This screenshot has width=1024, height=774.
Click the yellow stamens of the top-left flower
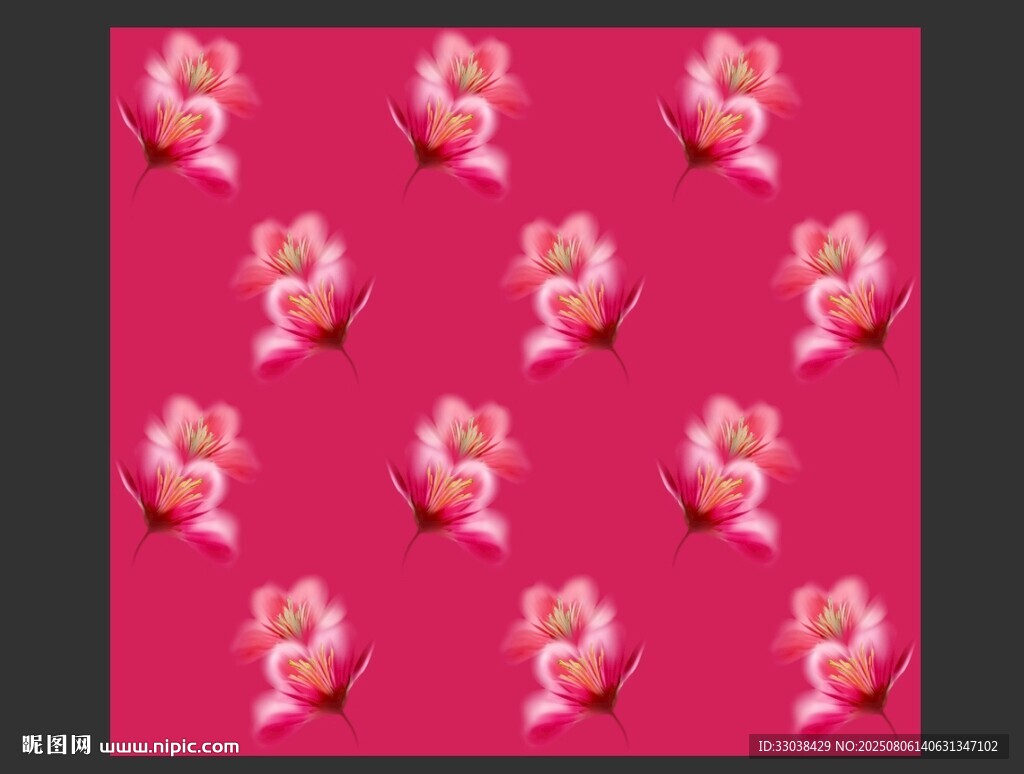point(178,125)
